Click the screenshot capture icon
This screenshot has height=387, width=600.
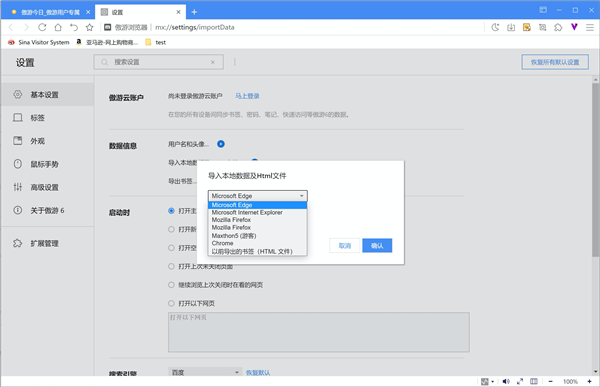tap(543, 27)
